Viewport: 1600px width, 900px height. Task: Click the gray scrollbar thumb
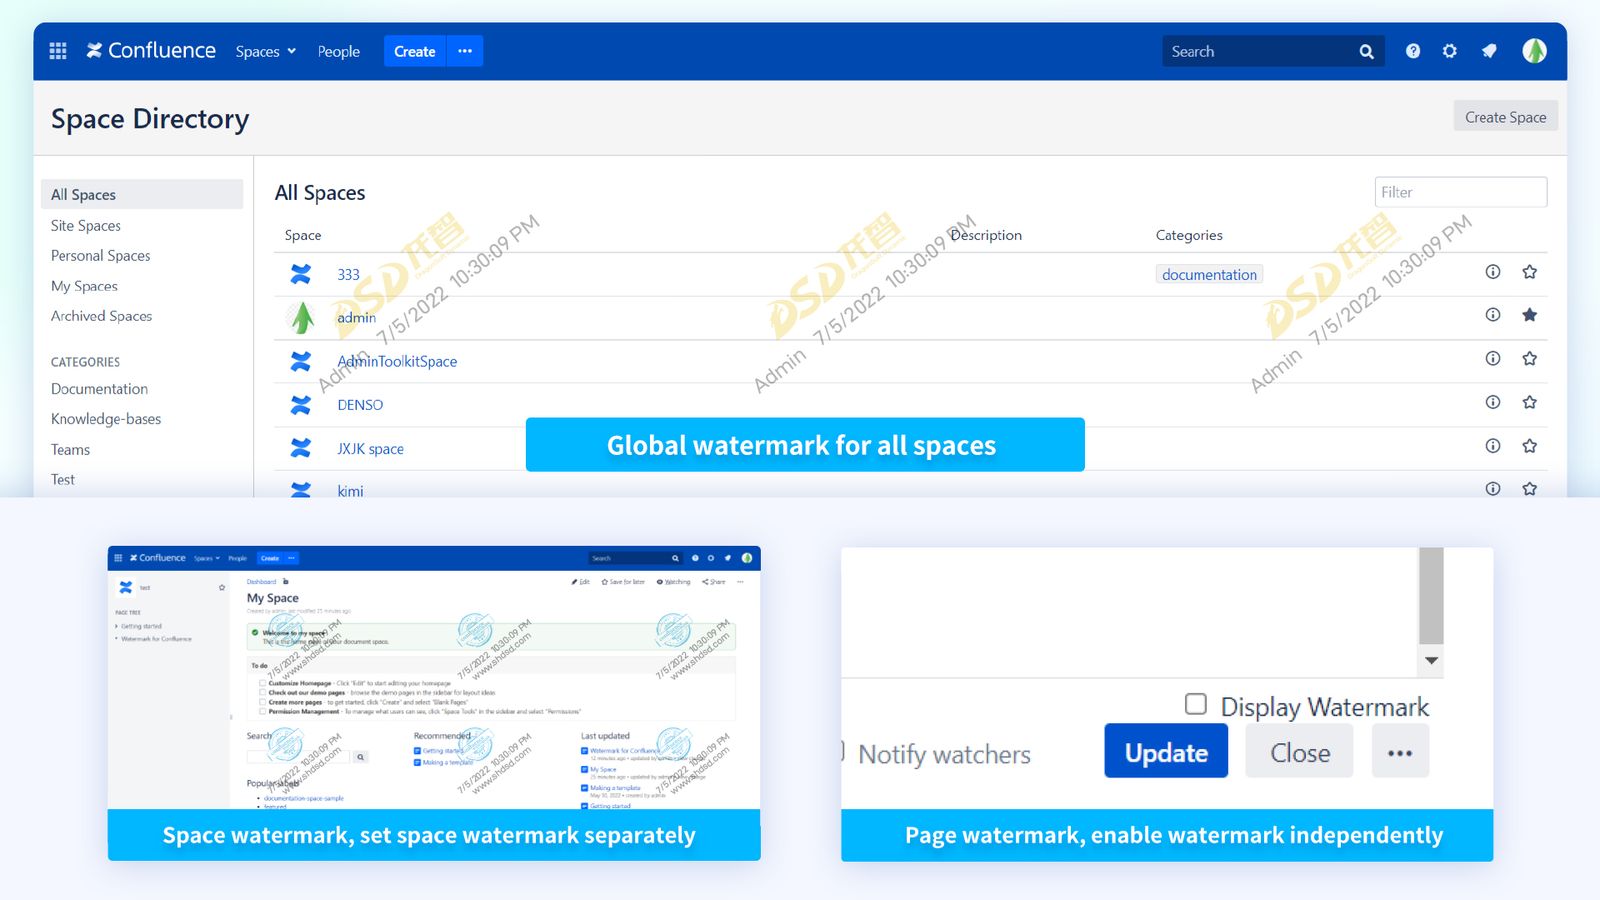[1431, 596]
